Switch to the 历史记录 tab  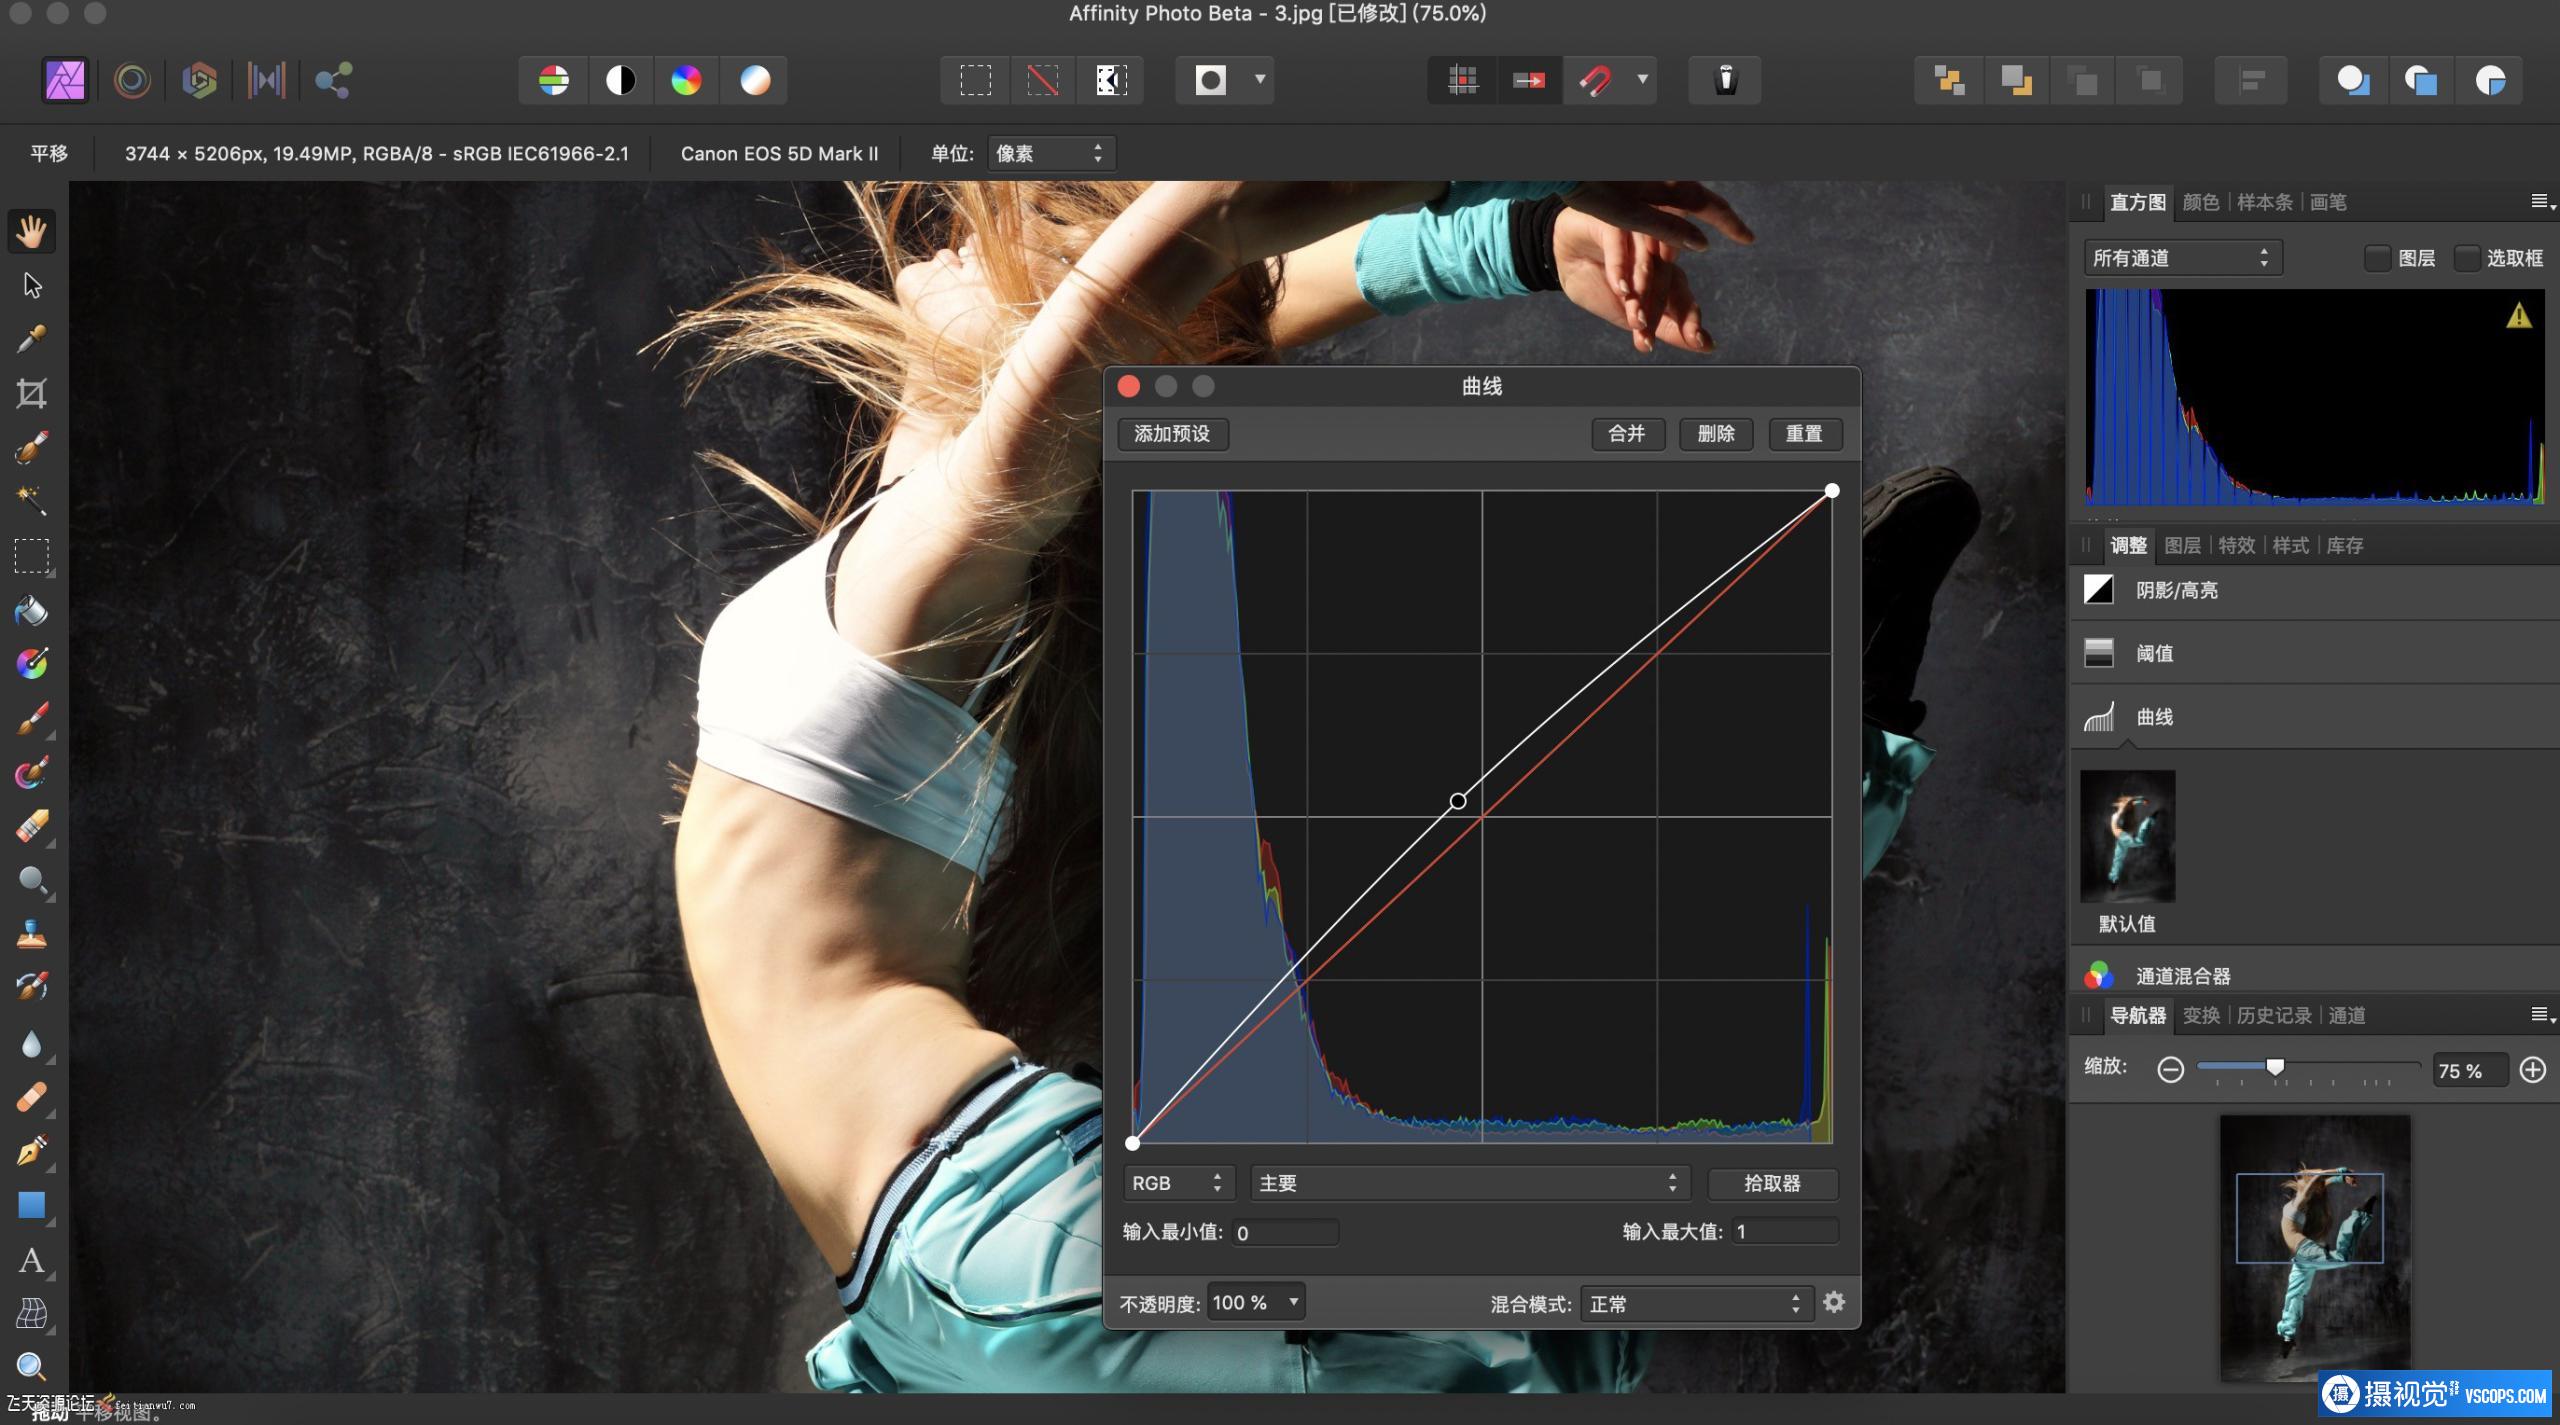[2273, 1015]
